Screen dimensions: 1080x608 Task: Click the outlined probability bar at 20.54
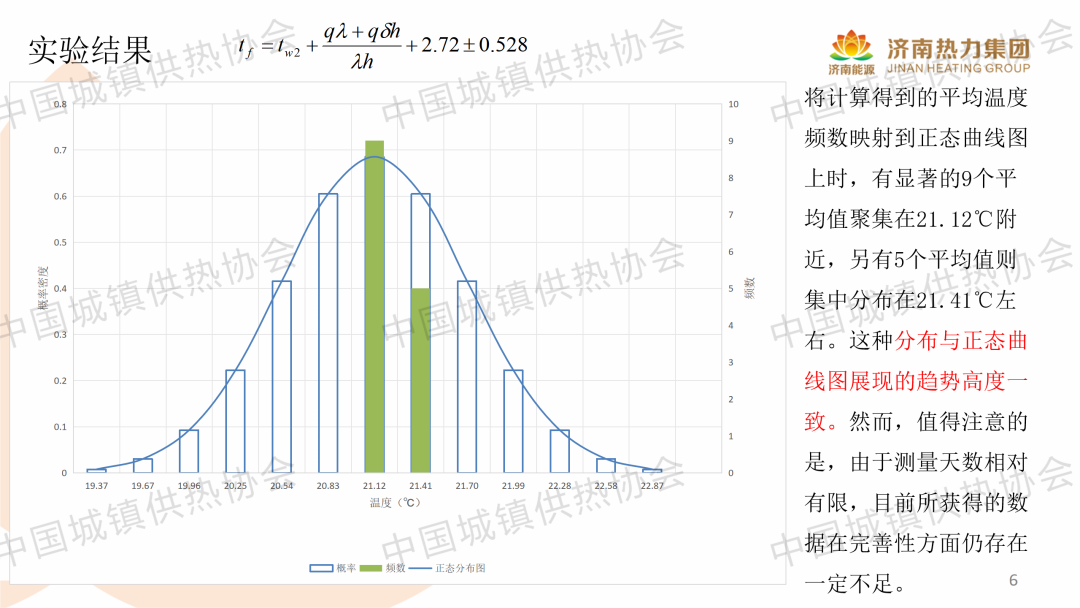coord(282,377)
